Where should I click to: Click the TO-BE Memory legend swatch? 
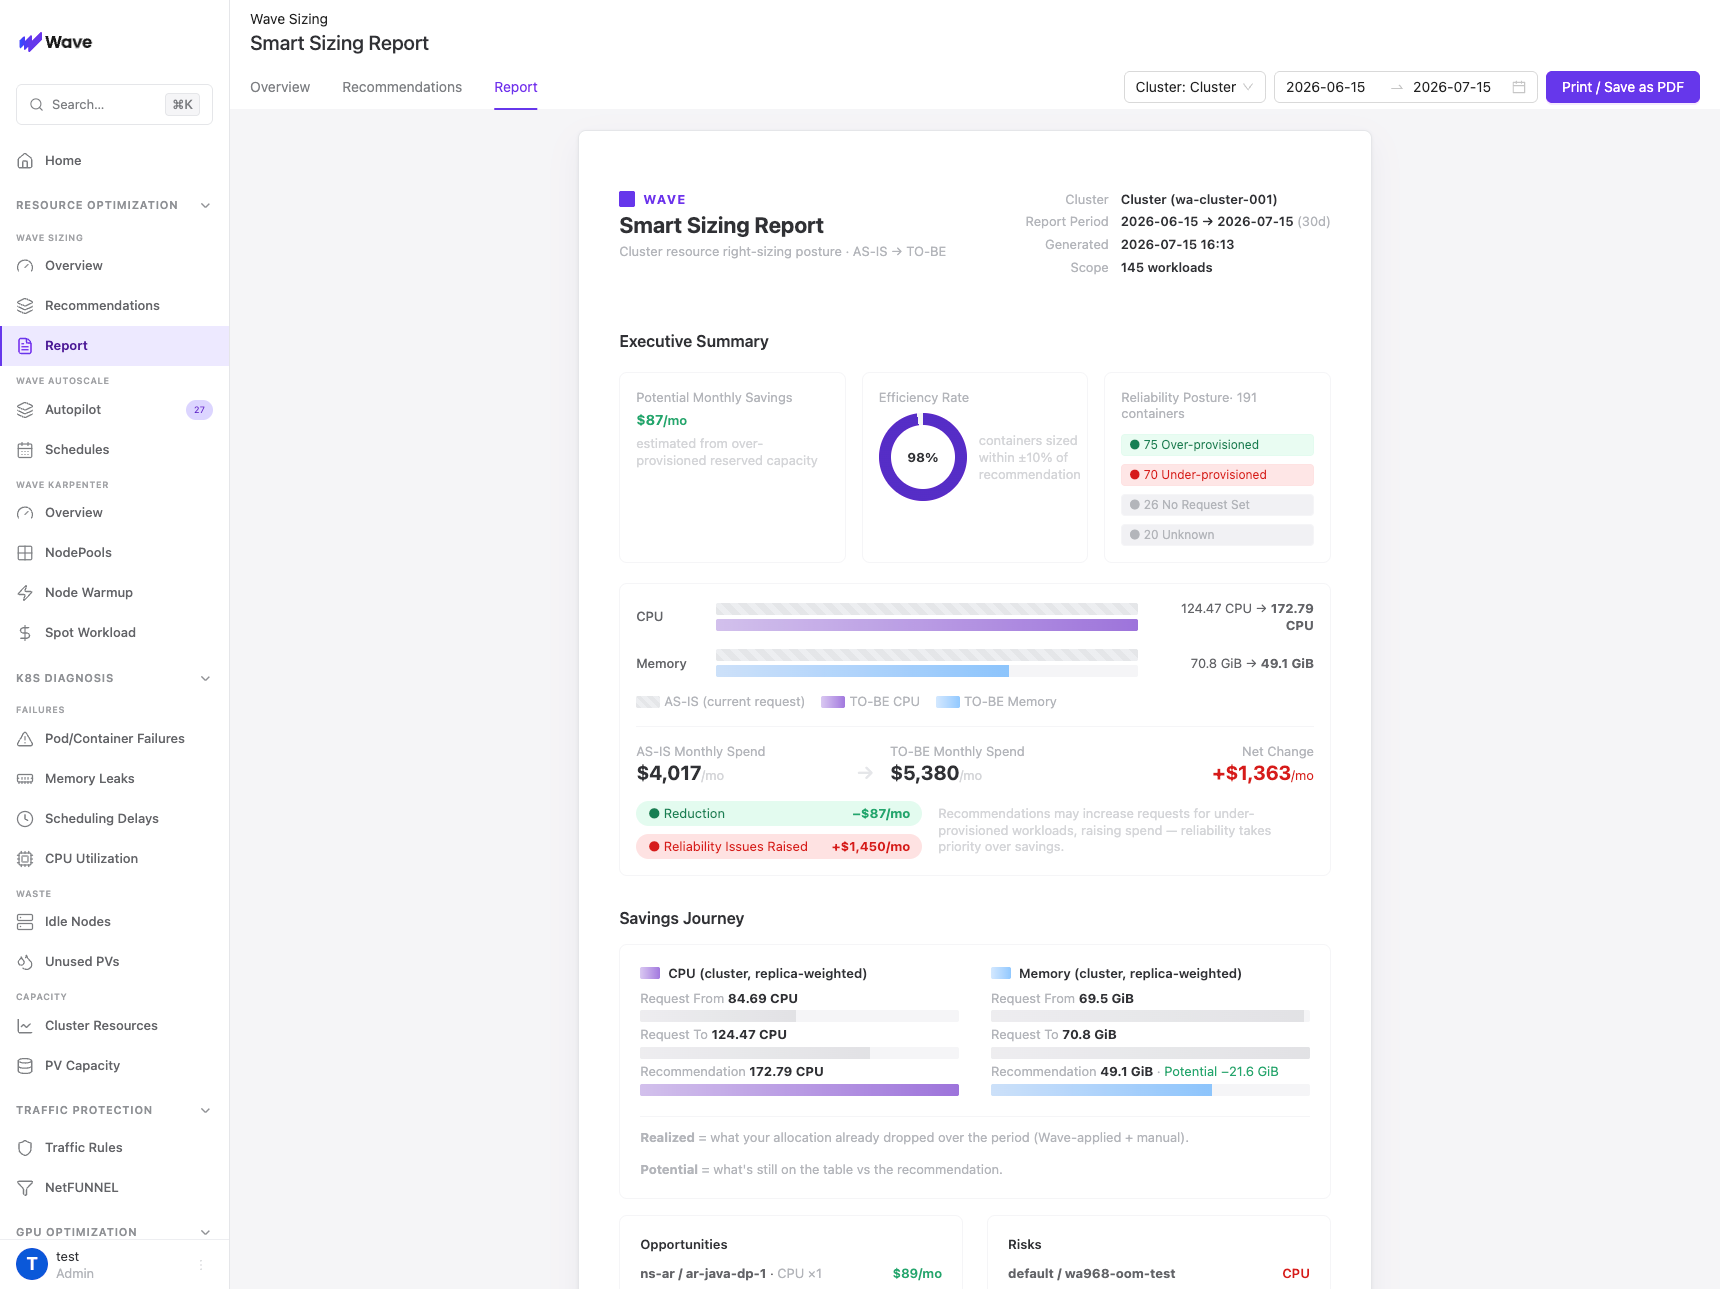pos(948,702)
